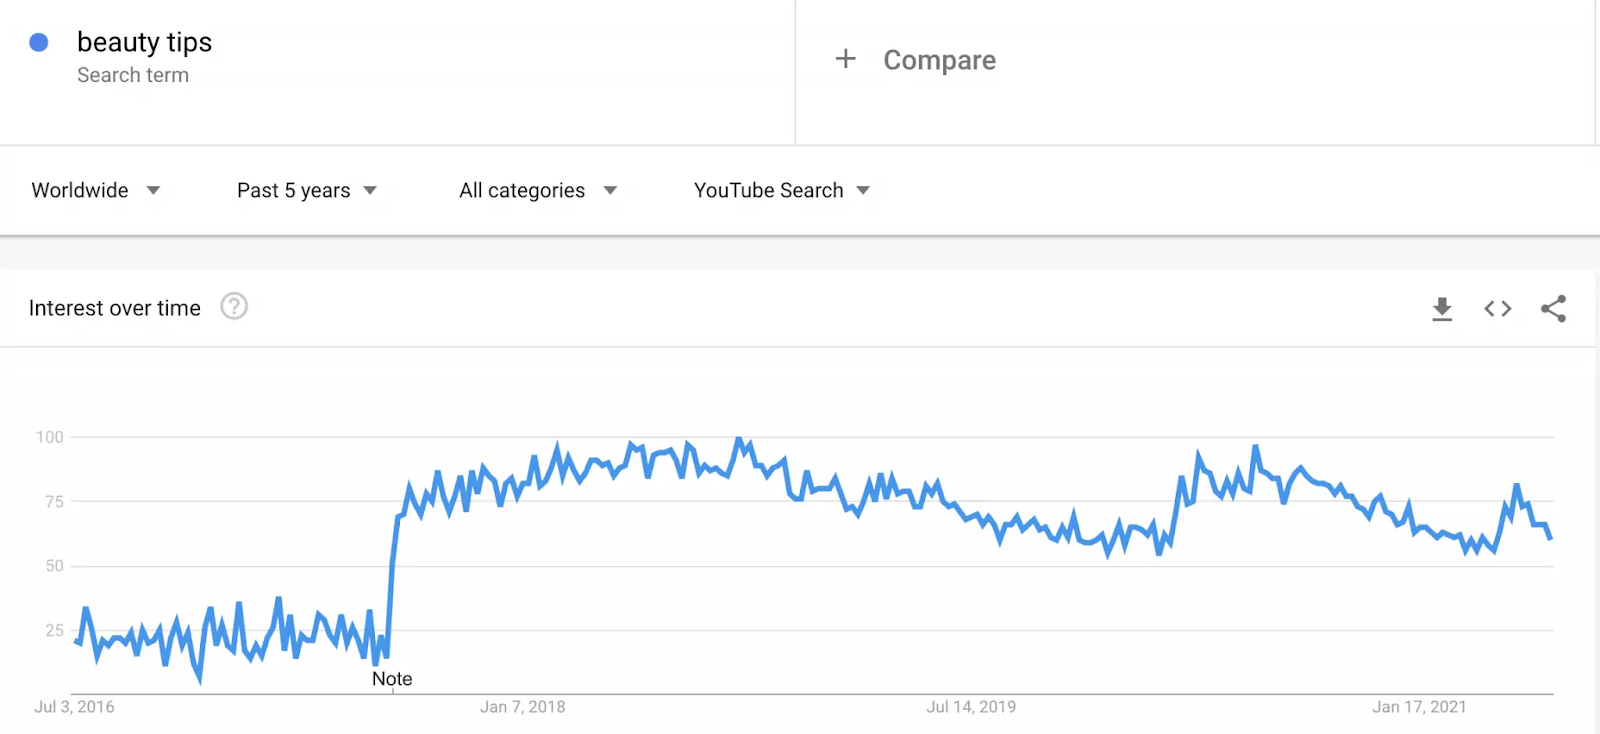The width and height of the screenshot is (1600, 734).
Task: Edit the beauty tips search term
Action: click(x=145, y=42)
